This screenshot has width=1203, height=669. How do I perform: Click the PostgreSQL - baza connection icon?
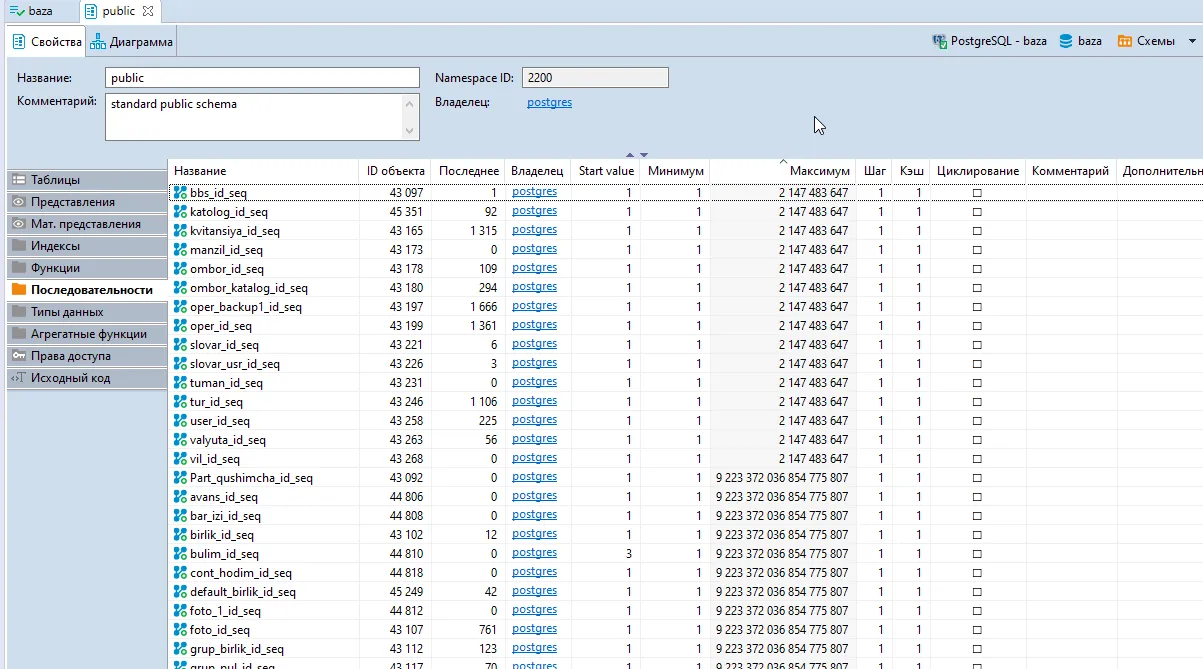[x=939, y=42]
